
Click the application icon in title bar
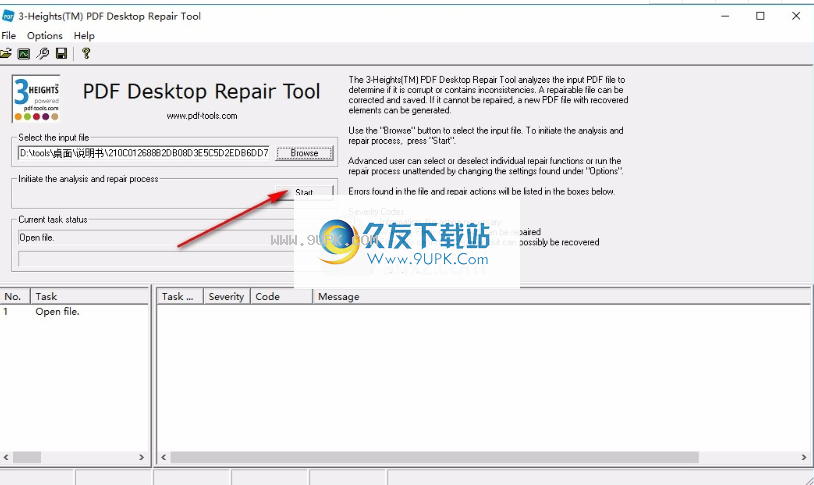8,16
